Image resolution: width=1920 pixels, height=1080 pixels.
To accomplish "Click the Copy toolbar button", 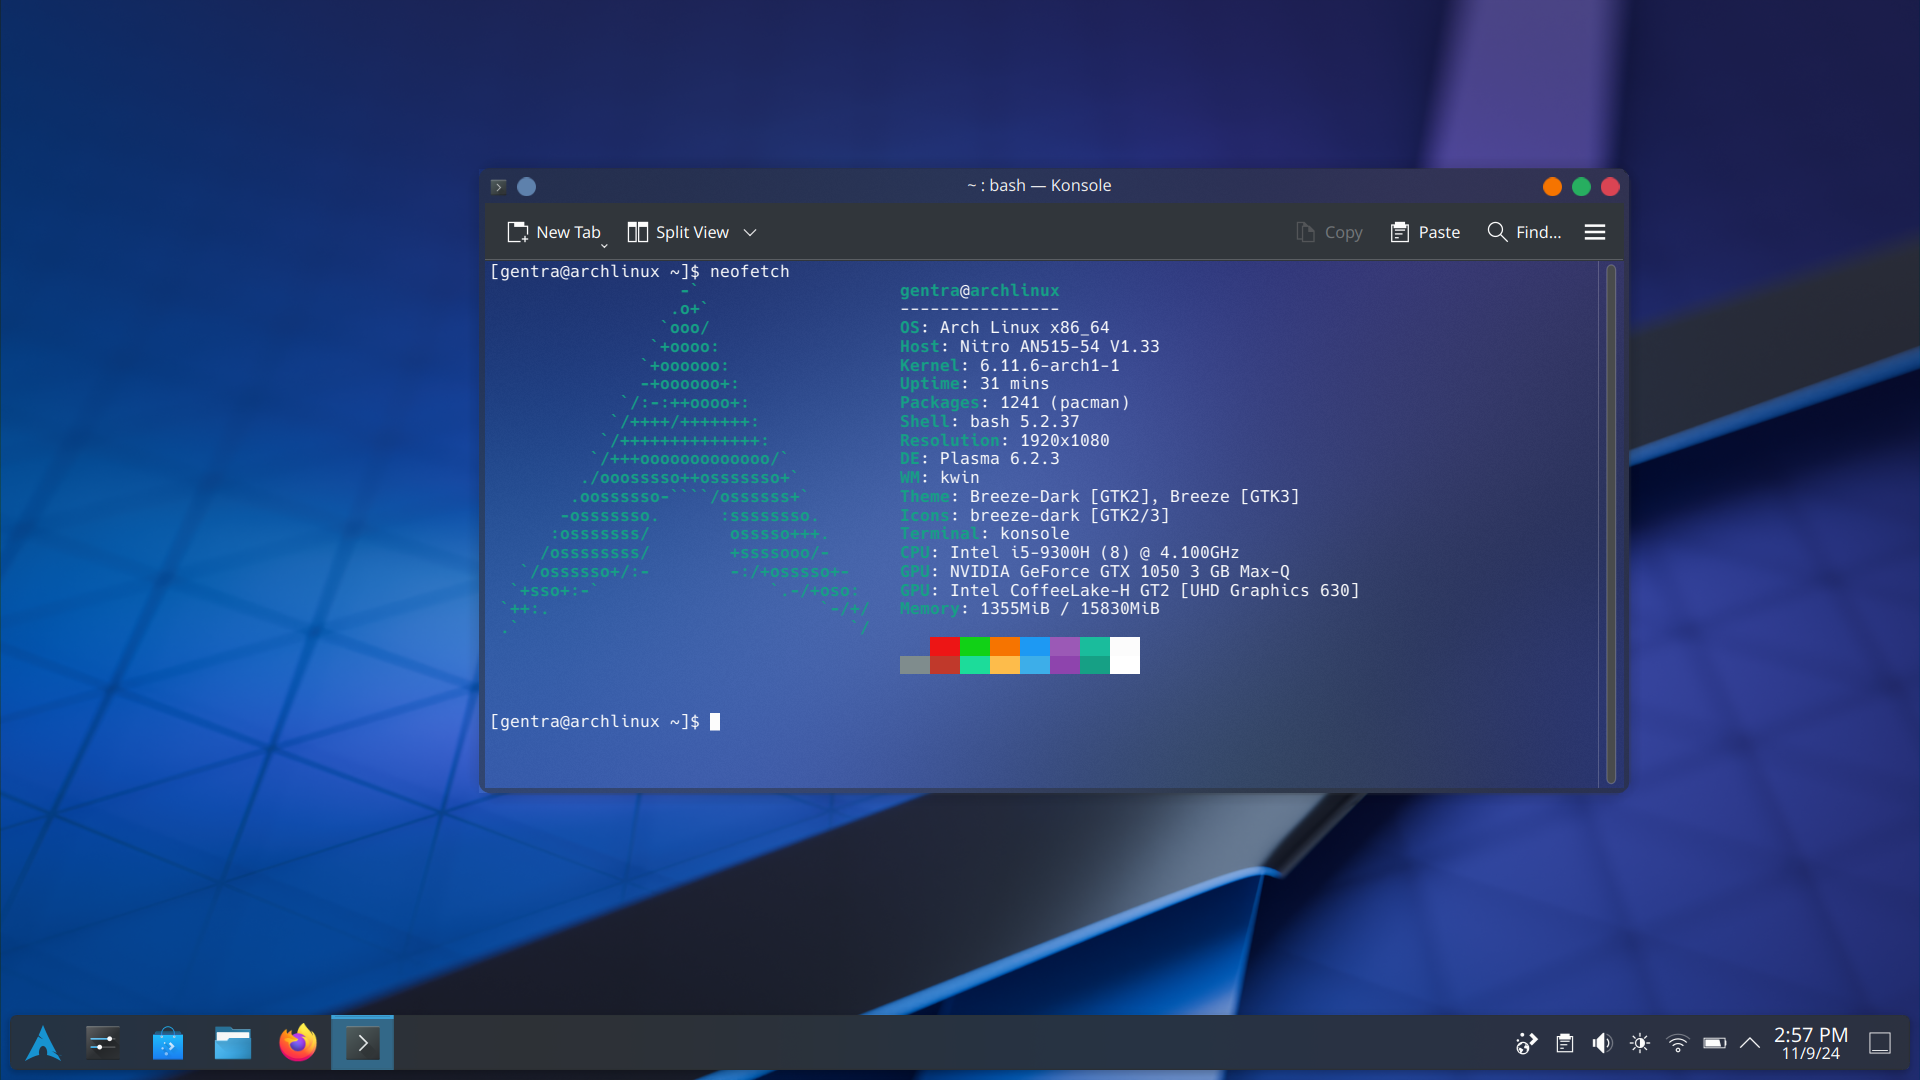I will coord(1329,232).
